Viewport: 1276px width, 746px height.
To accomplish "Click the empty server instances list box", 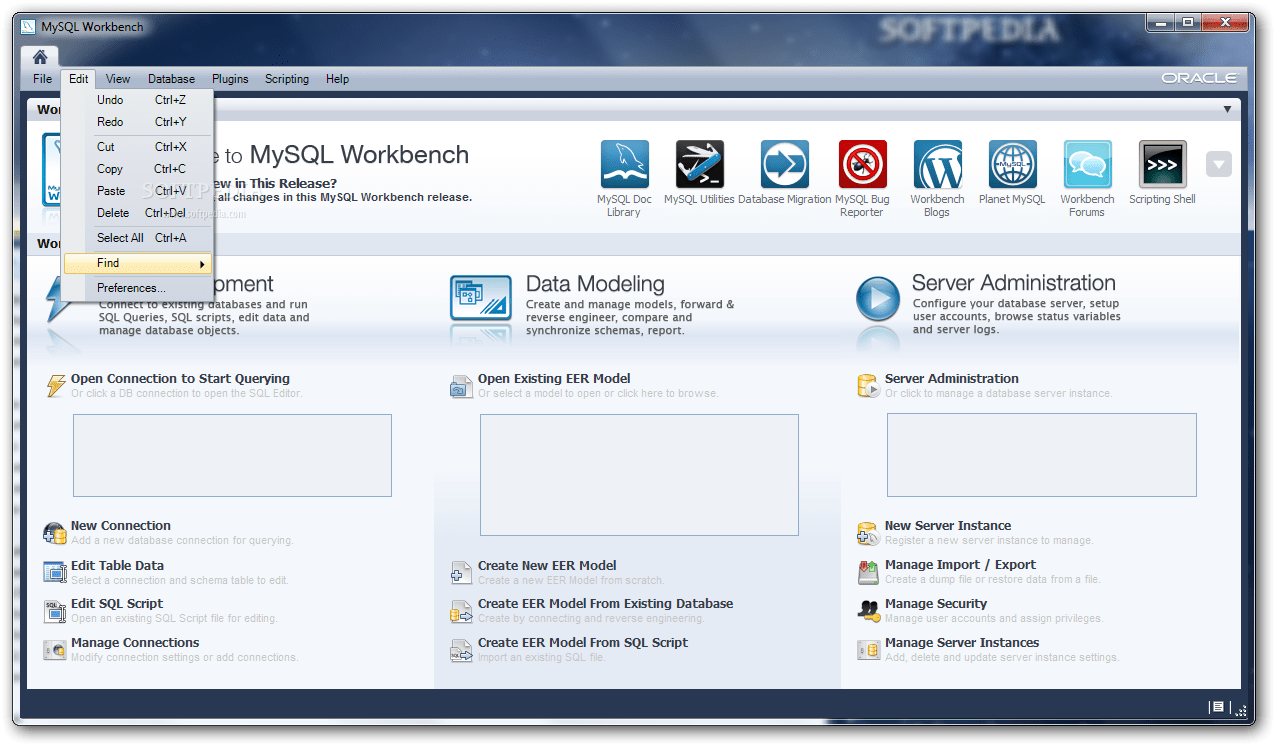I will (x=1042, y=455).
